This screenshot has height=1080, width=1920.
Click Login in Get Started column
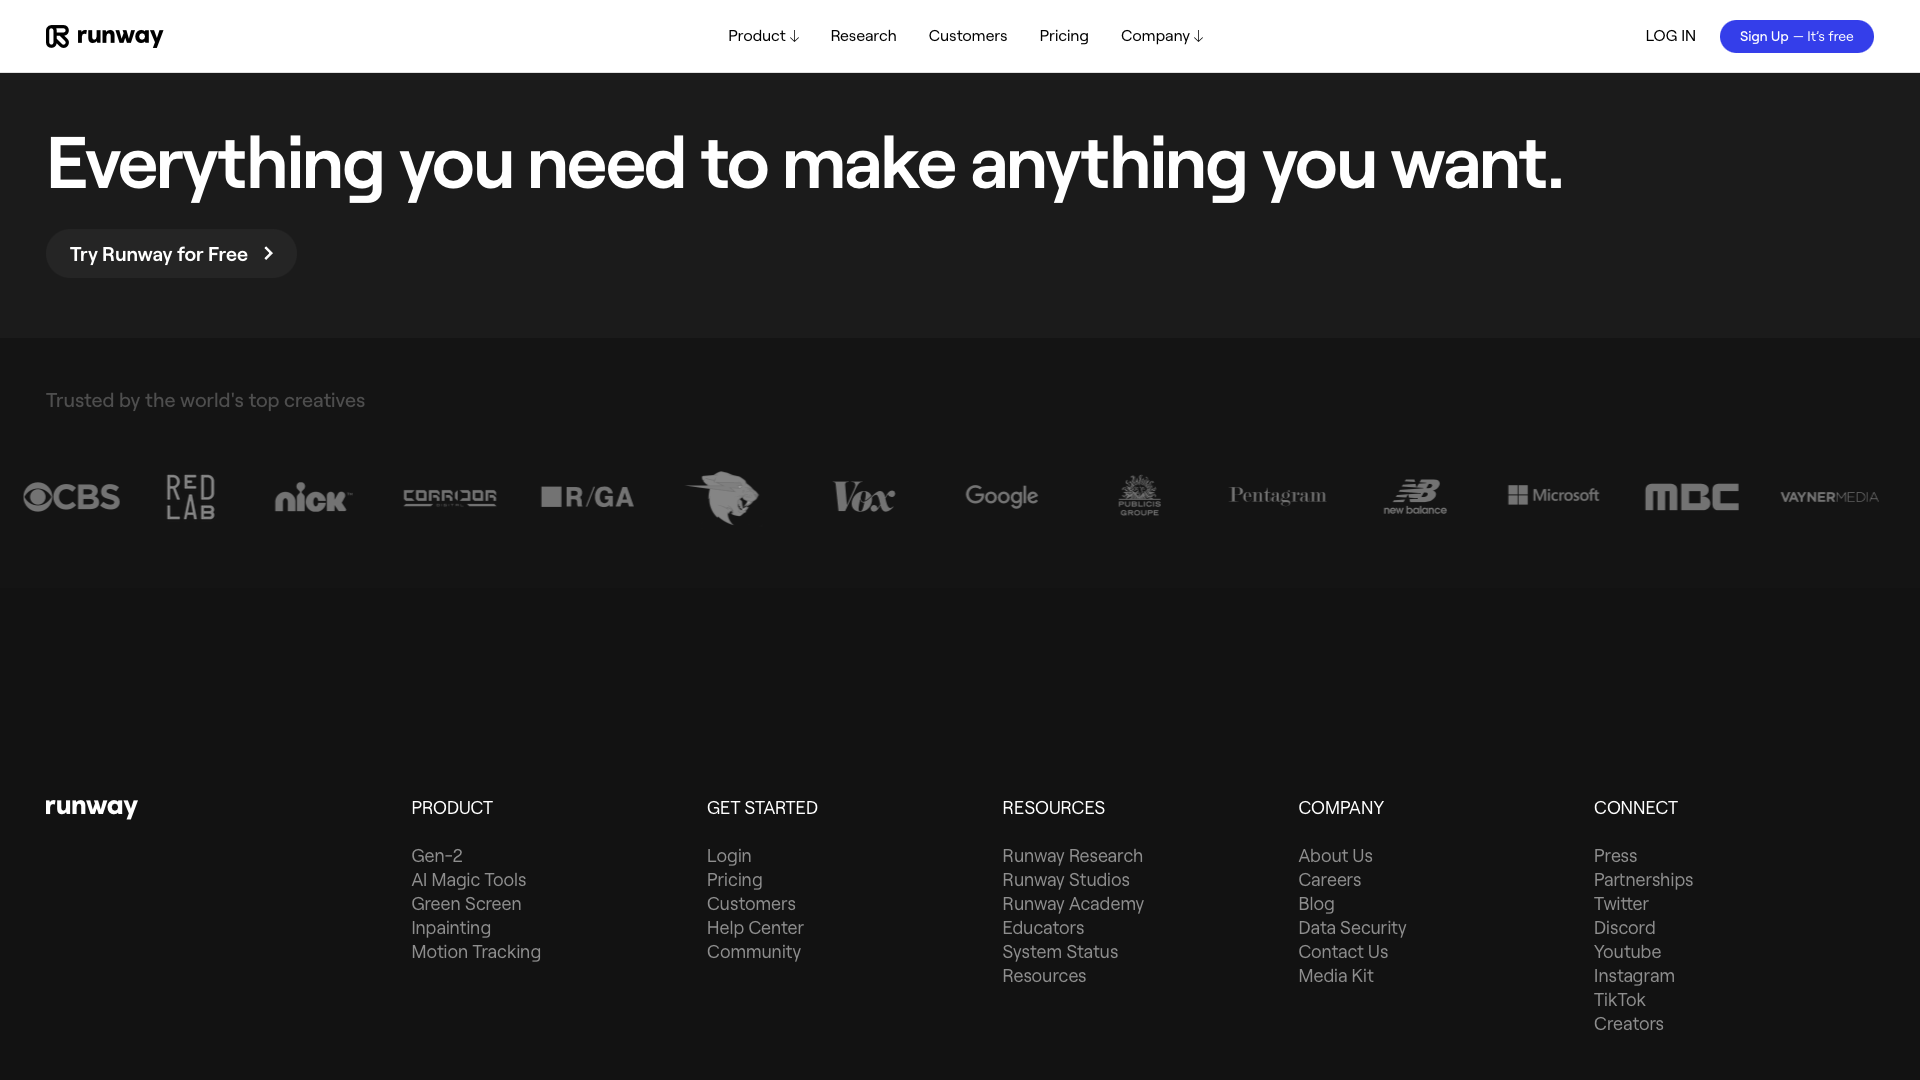pyautogui.click(x=729, y=856)
